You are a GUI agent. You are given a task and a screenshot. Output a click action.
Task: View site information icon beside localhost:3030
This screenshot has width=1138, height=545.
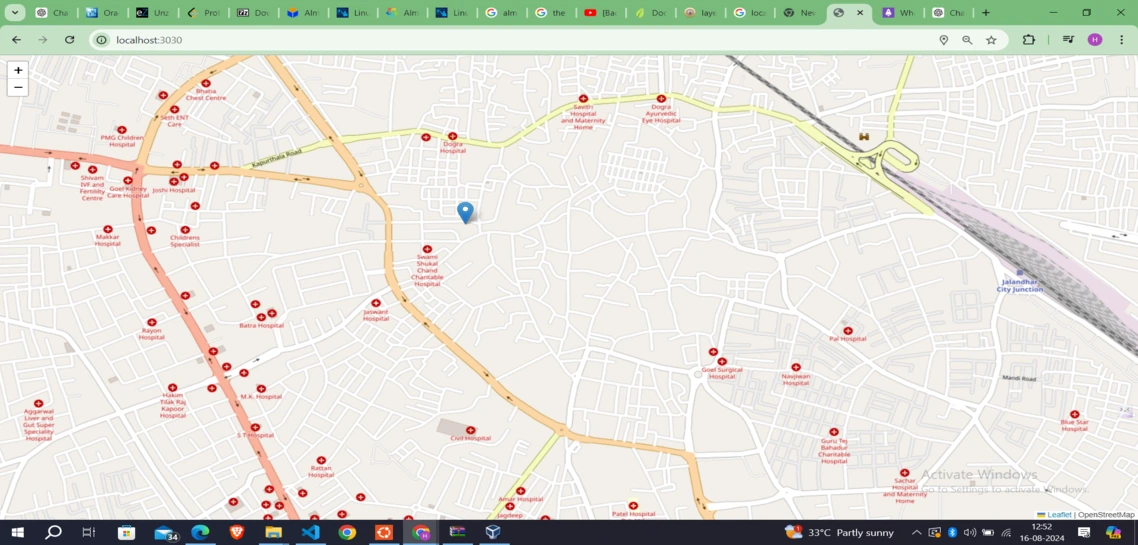[102, 40]
